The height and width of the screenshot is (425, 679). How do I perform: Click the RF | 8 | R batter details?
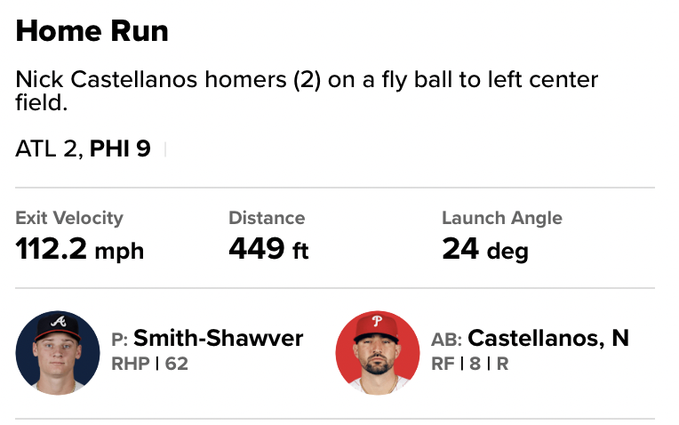click(469, 363)
